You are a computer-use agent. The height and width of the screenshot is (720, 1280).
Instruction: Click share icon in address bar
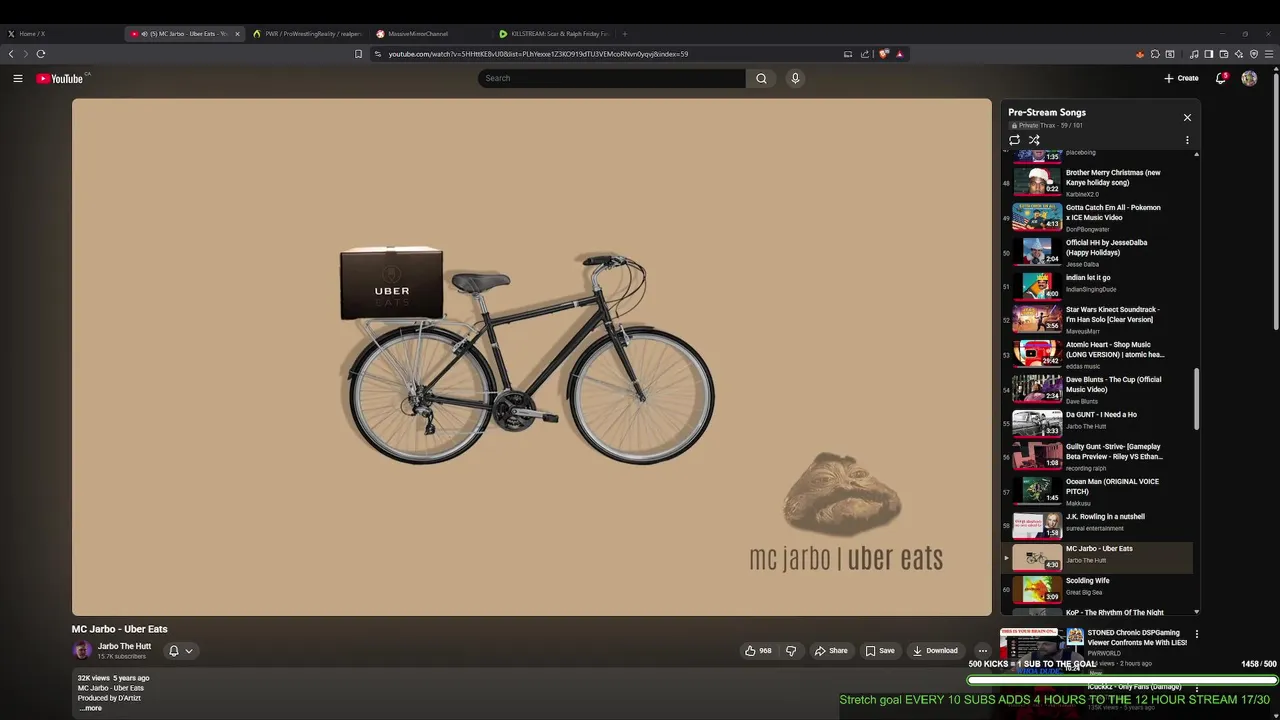(x=865, y=54)
